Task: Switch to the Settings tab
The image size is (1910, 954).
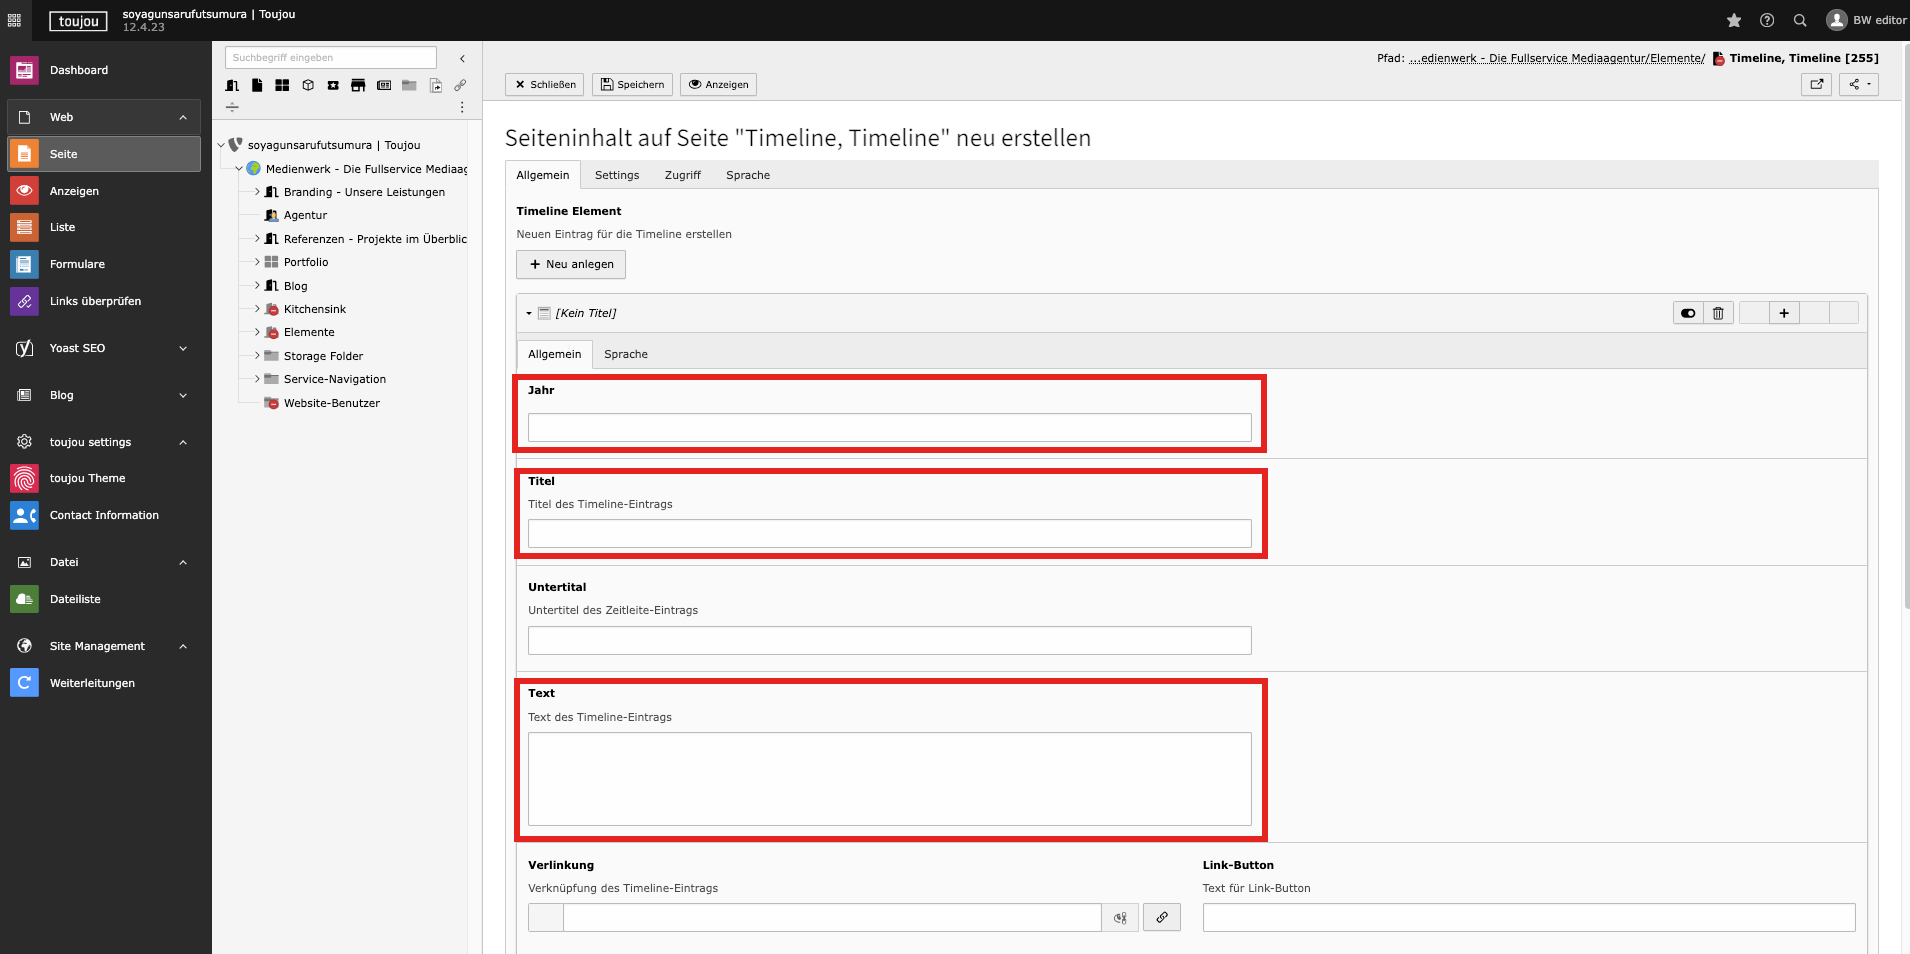Action: tap(616, 175)
